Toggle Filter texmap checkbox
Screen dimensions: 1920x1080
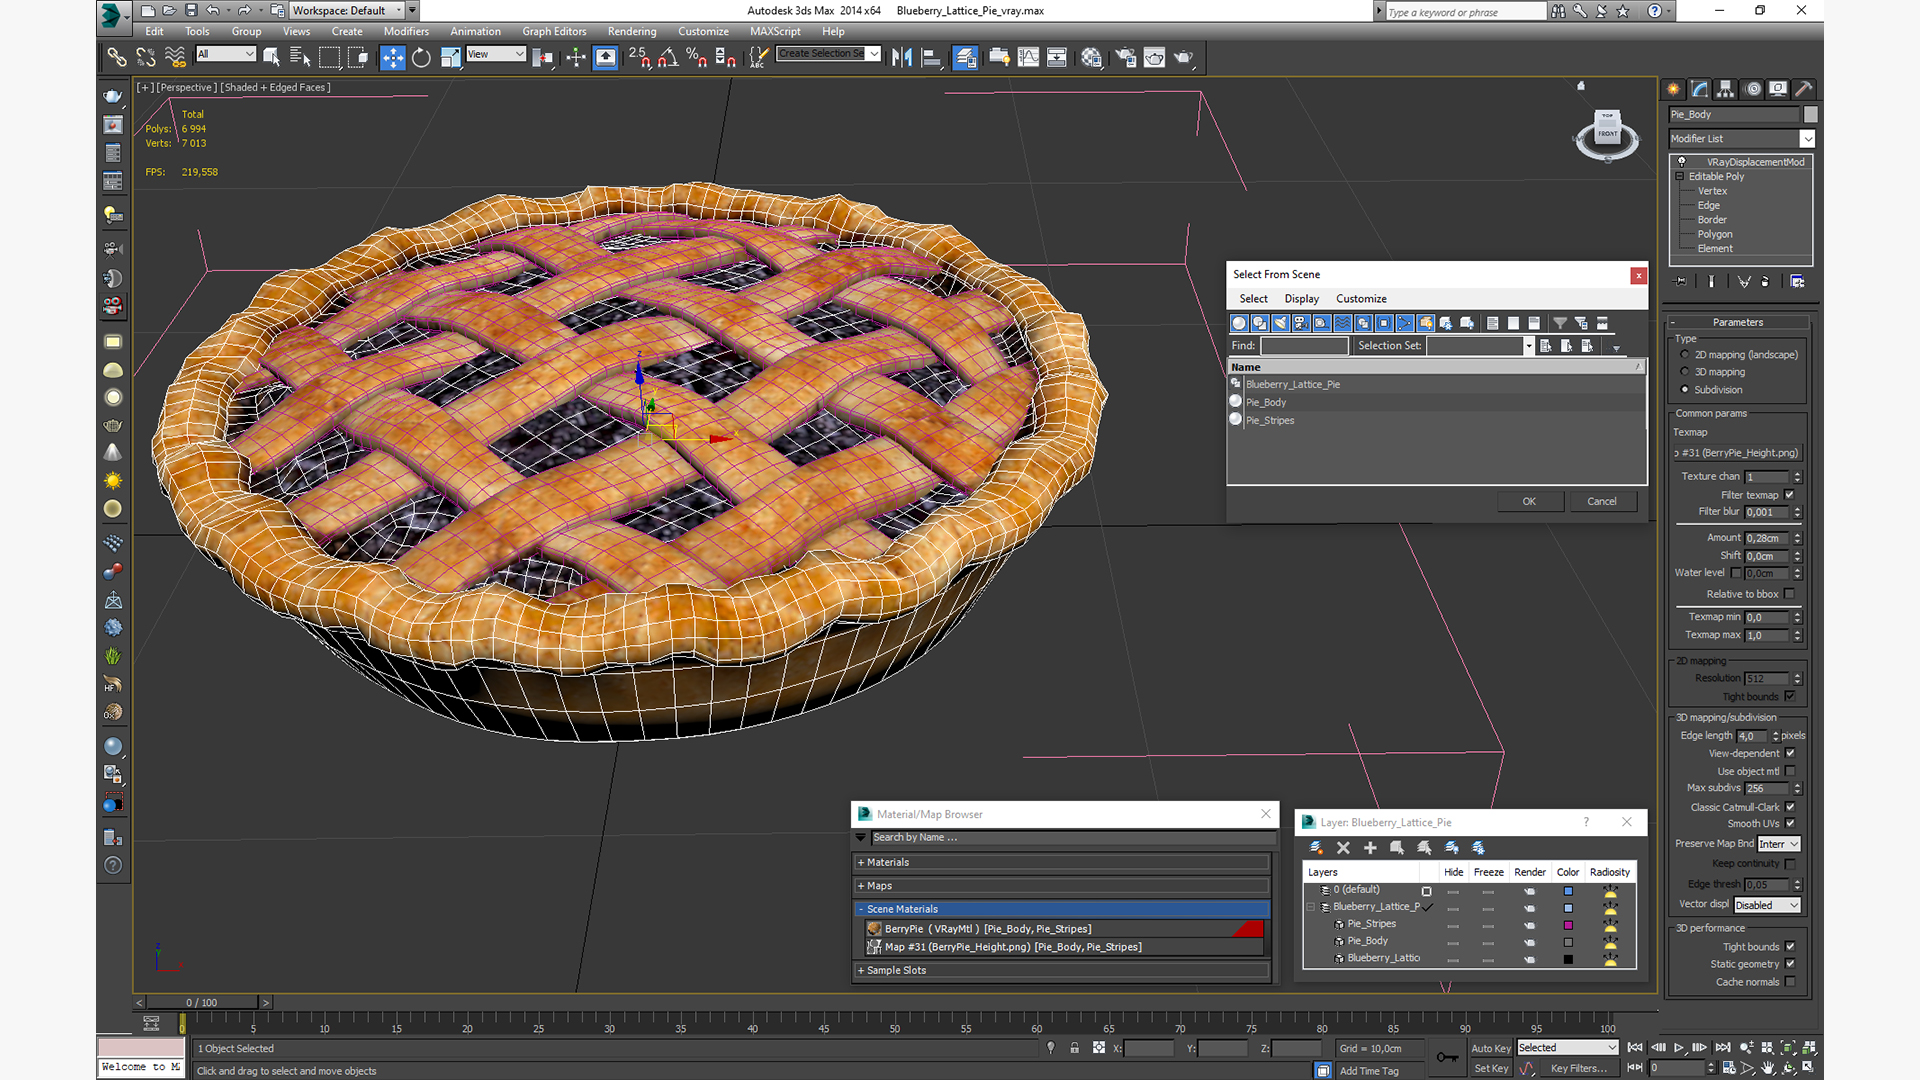(1789, 495)
